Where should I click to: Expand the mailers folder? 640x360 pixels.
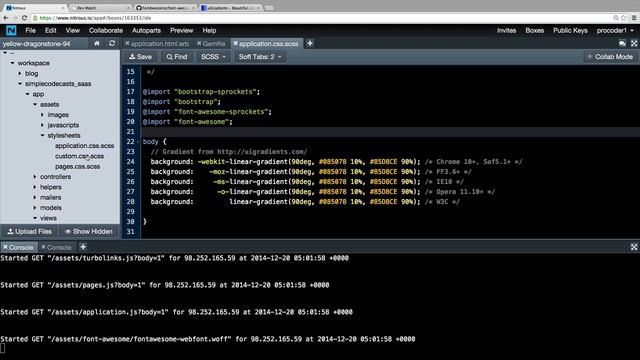[x=35, y=197]
